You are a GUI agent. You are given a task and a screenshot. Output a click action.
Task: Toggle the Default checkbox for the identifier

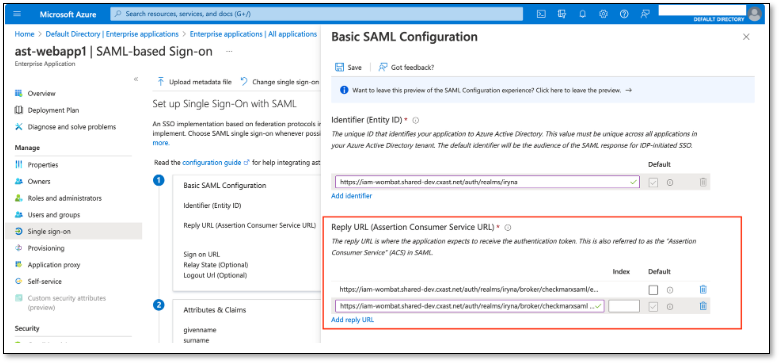(x=653, y=182)
